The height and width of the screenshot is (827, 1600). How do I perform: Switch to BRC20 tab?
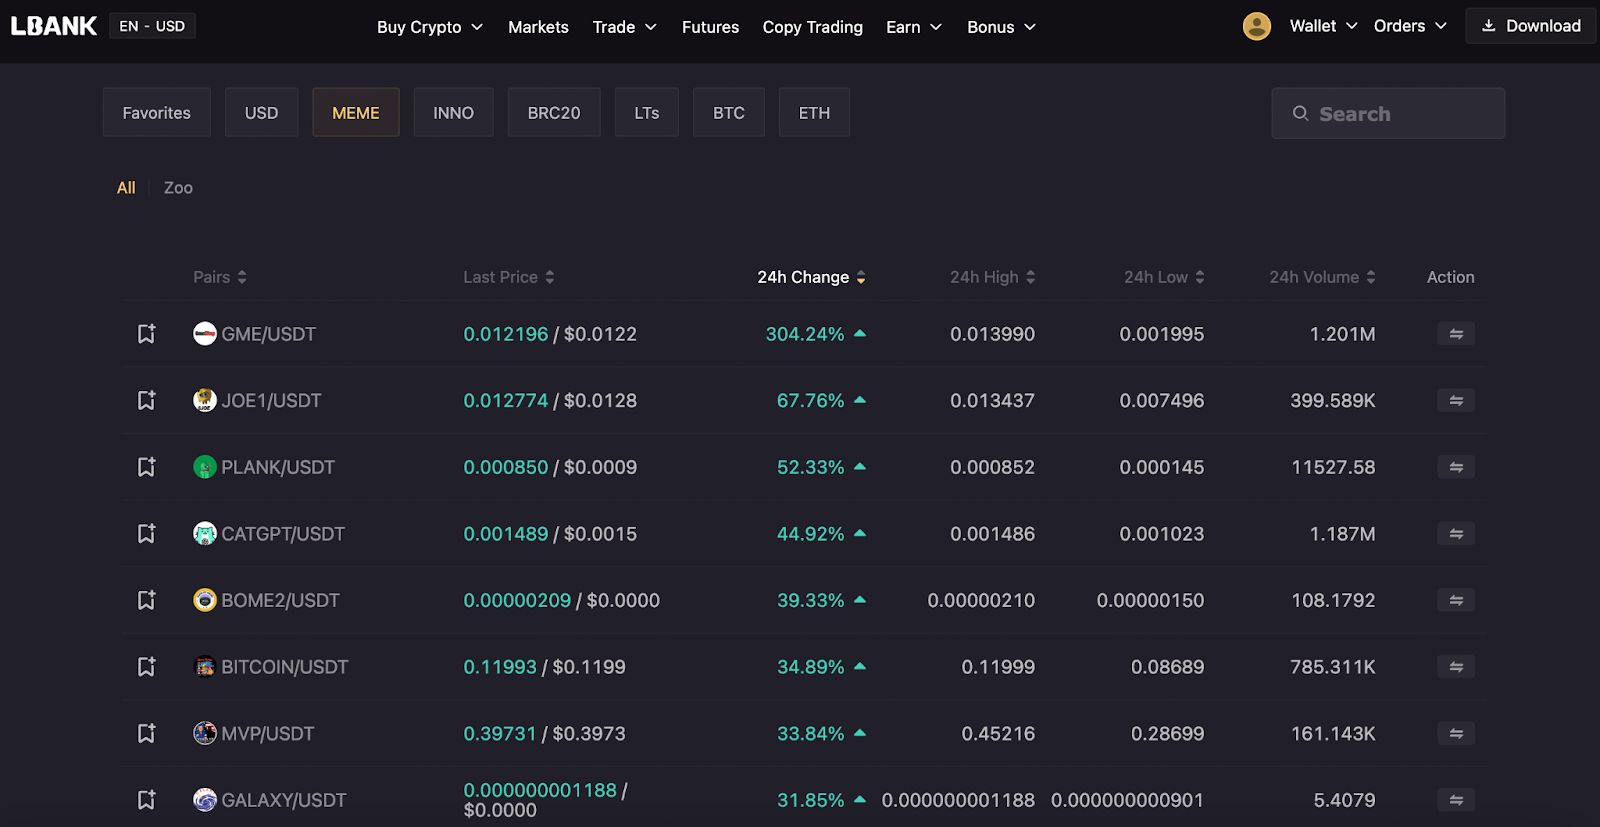554,113
